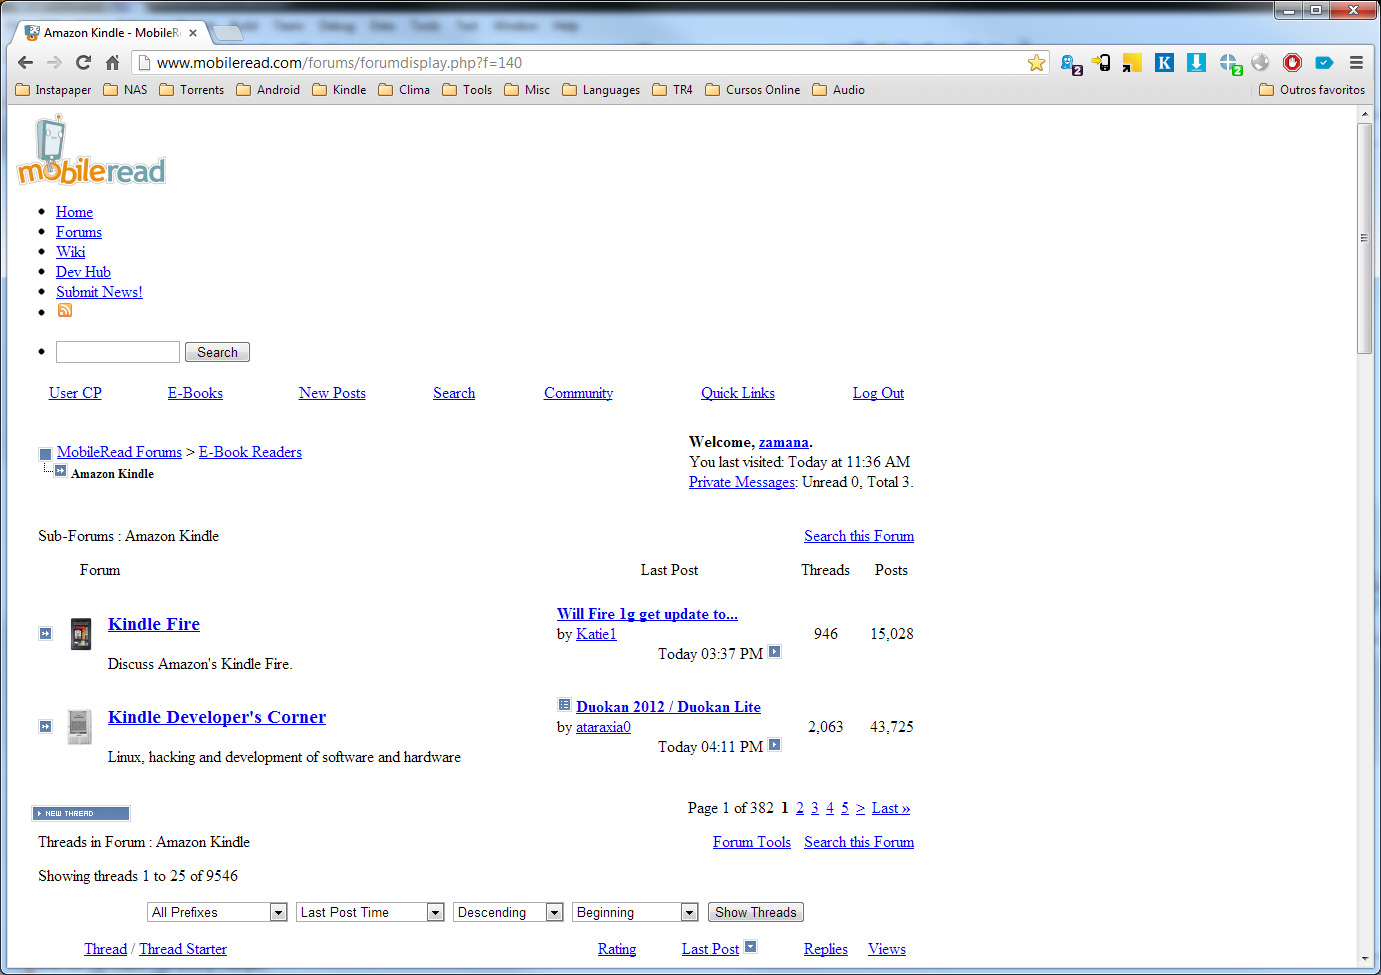Select the Amazon Kindle browser tab
Image resolution: width=1381 pixels, height=975 pixels.
tap(110, 33)
